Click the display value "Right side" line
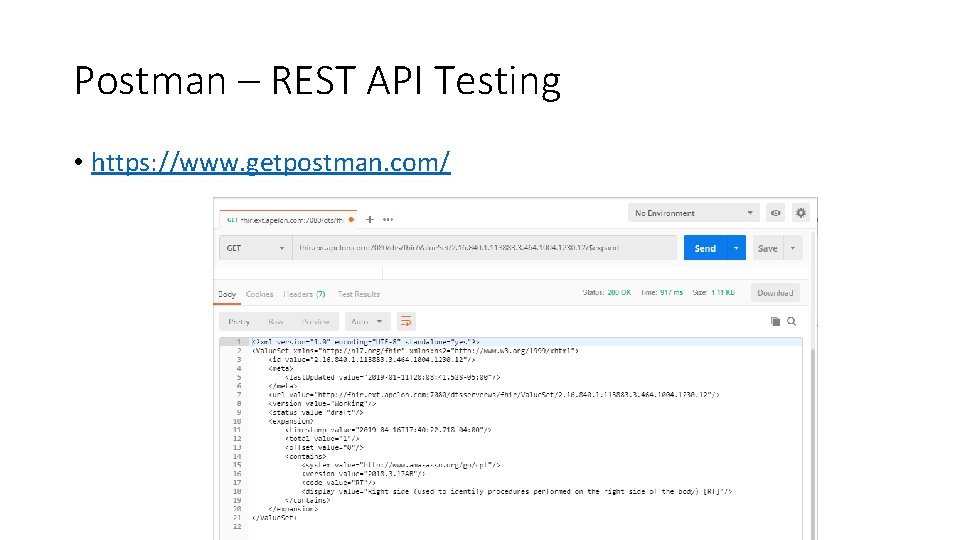This screenshot has width=960, height=540. click(517, 491)
